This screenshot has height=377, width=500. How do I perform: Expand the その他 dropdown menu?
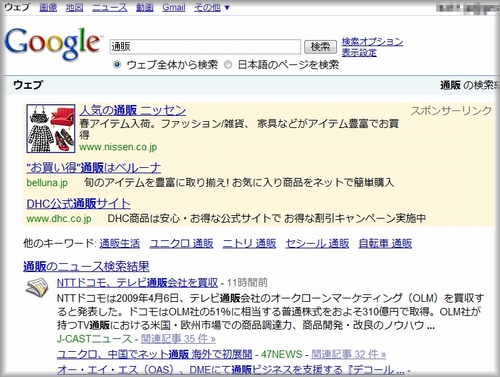pyautogui.click(x=212, y=7)
